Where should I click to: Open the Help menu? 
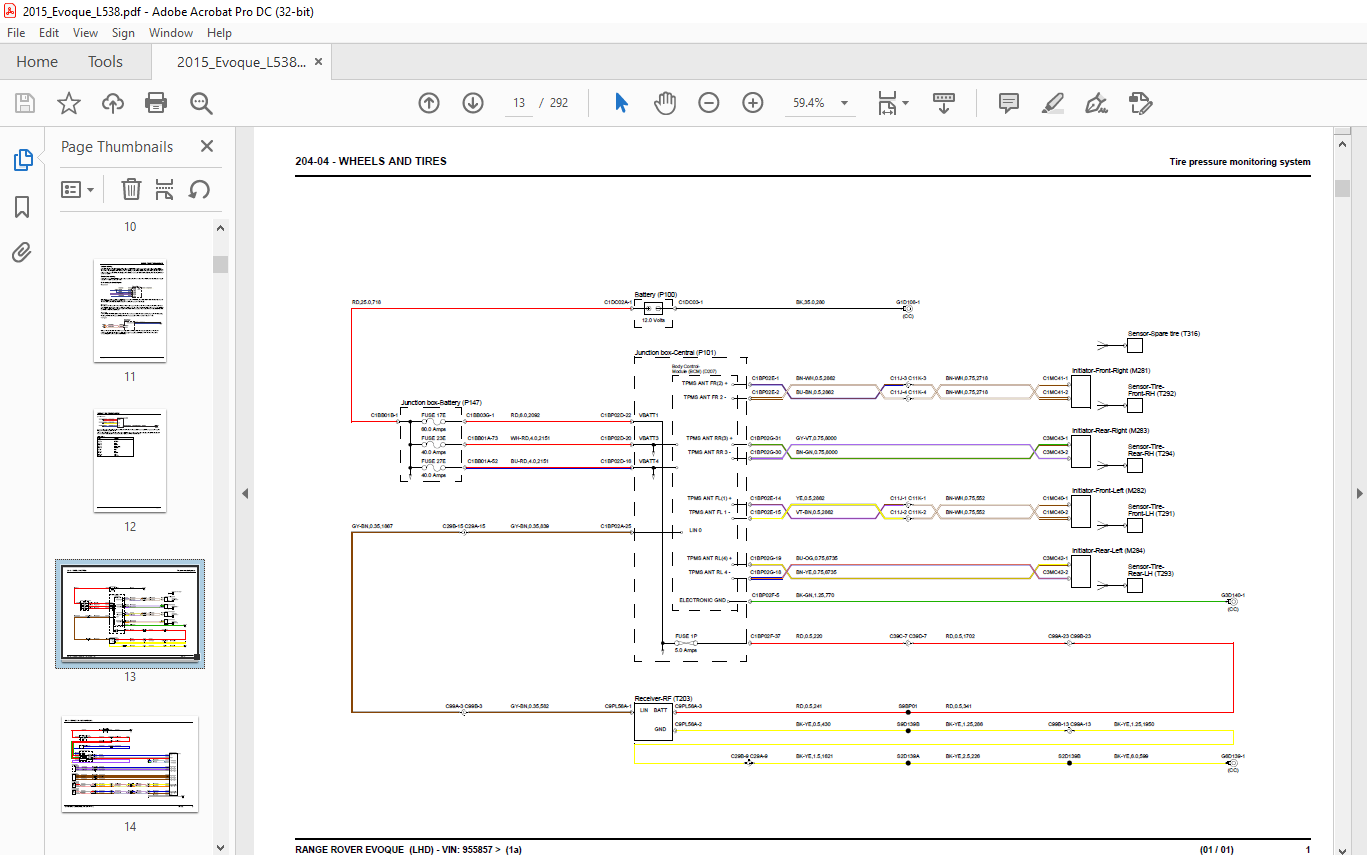219,33
